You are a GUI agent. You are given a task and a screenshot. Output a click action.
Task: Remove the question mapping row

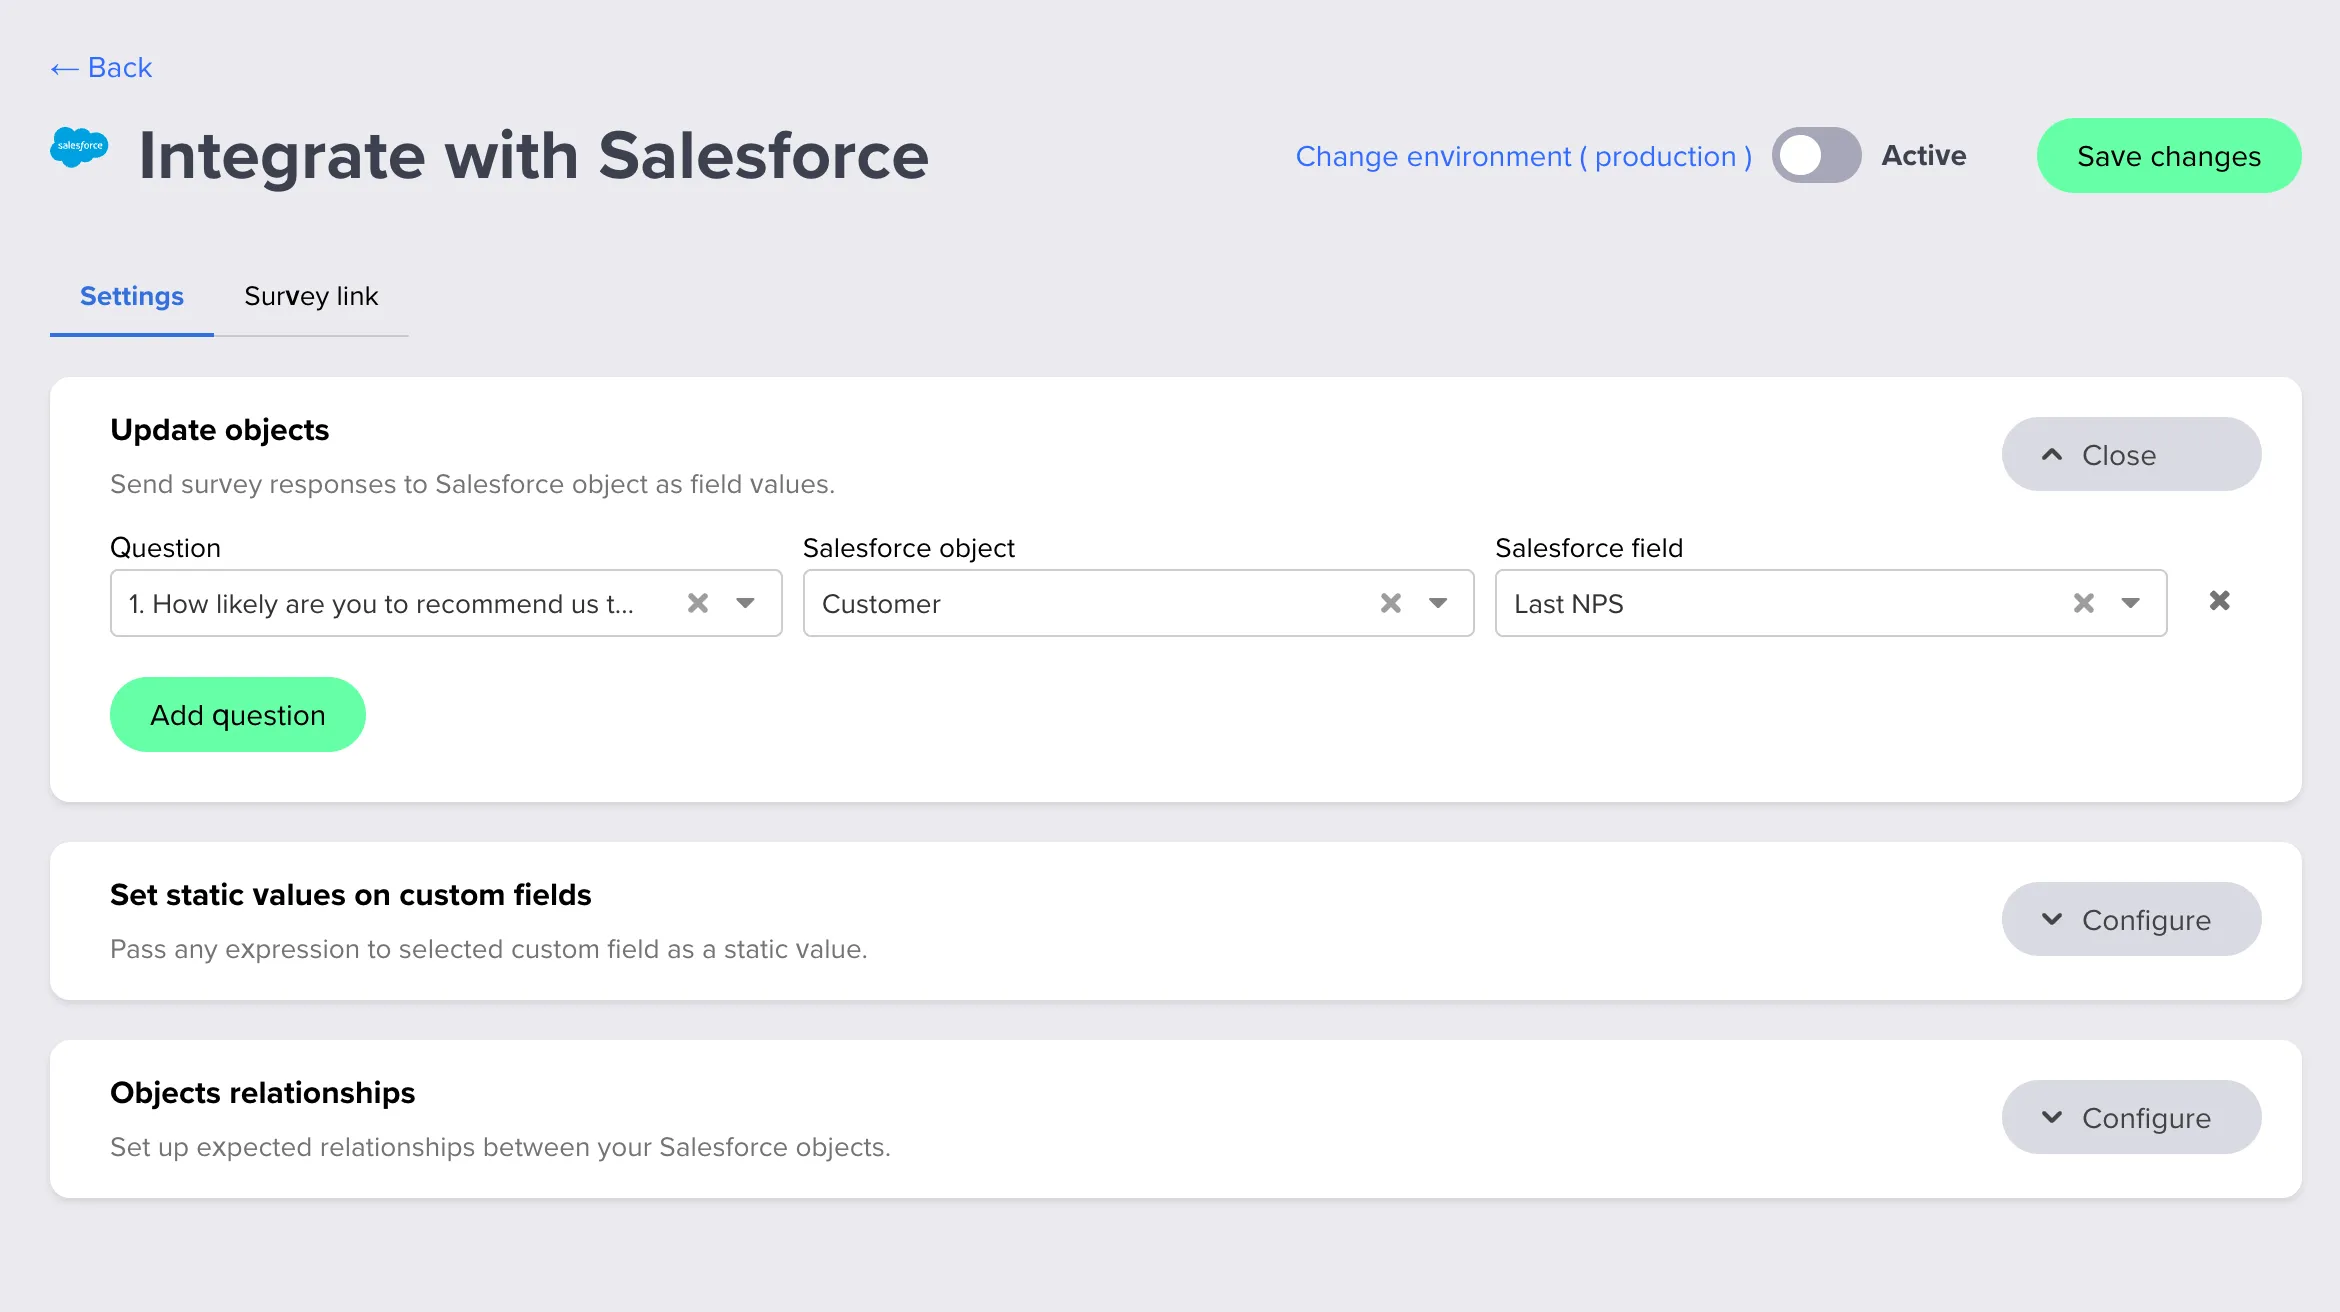point(2219,601)
